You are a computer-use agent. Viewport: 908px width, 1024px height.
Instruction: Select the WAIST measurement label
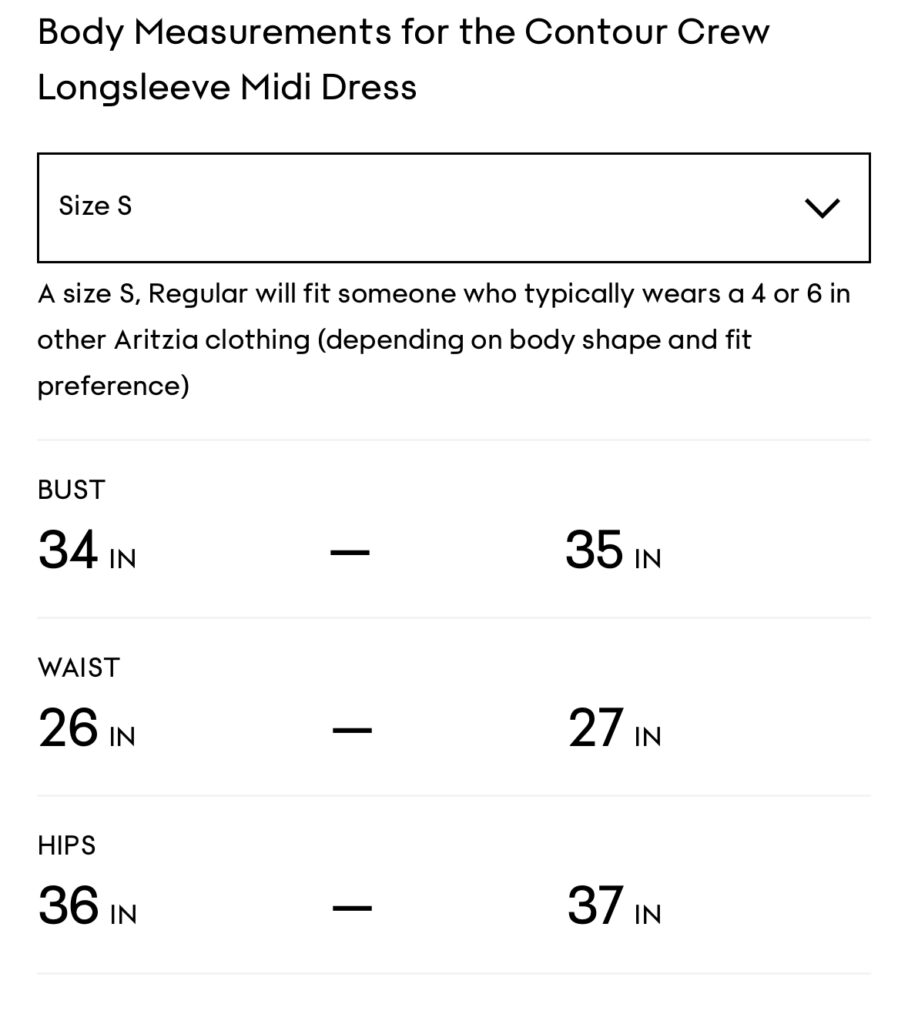[78, 668]
